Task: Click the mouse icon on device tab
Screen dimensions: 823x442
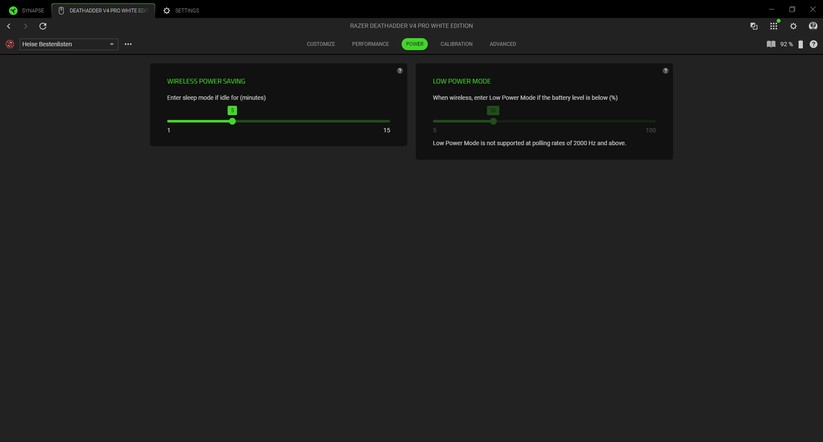Action: pos(61,10)
